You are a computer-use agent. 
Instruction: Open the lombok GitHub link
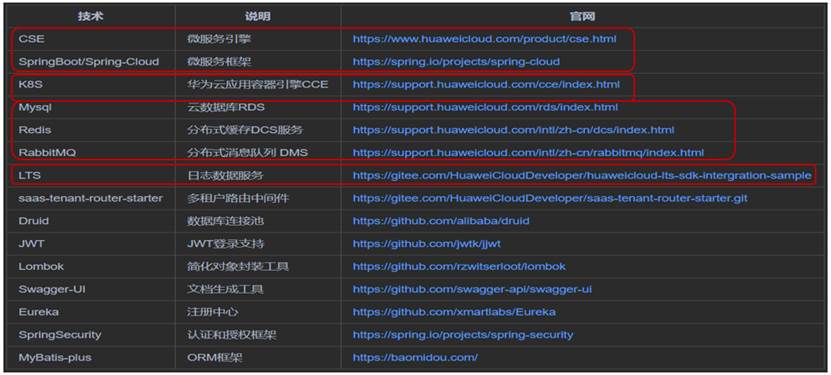459,266
